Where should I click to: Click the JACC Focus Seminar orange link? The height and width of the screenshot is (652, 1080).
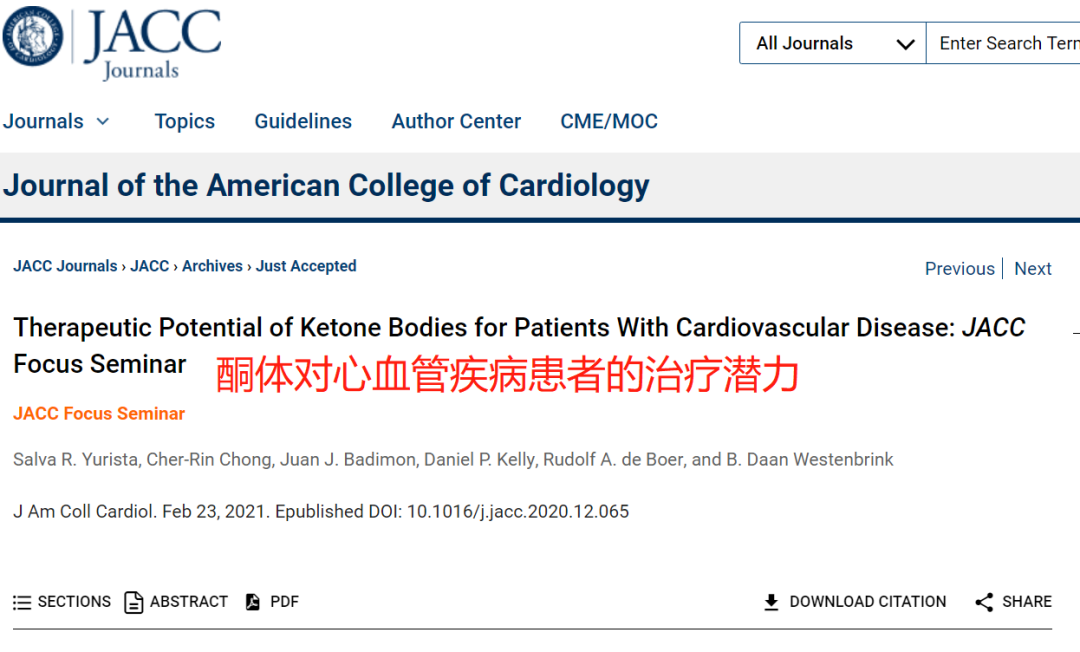tap(99, 414)
